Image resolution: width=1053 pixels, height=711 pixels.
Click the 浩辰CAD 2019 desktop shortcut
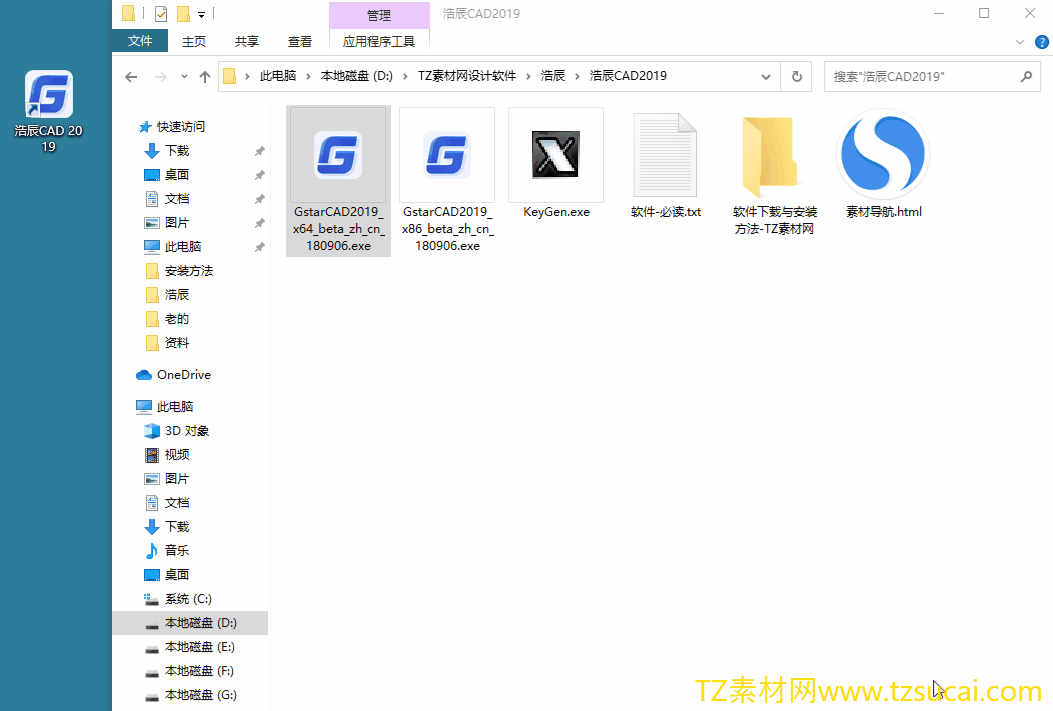(48, 111)
